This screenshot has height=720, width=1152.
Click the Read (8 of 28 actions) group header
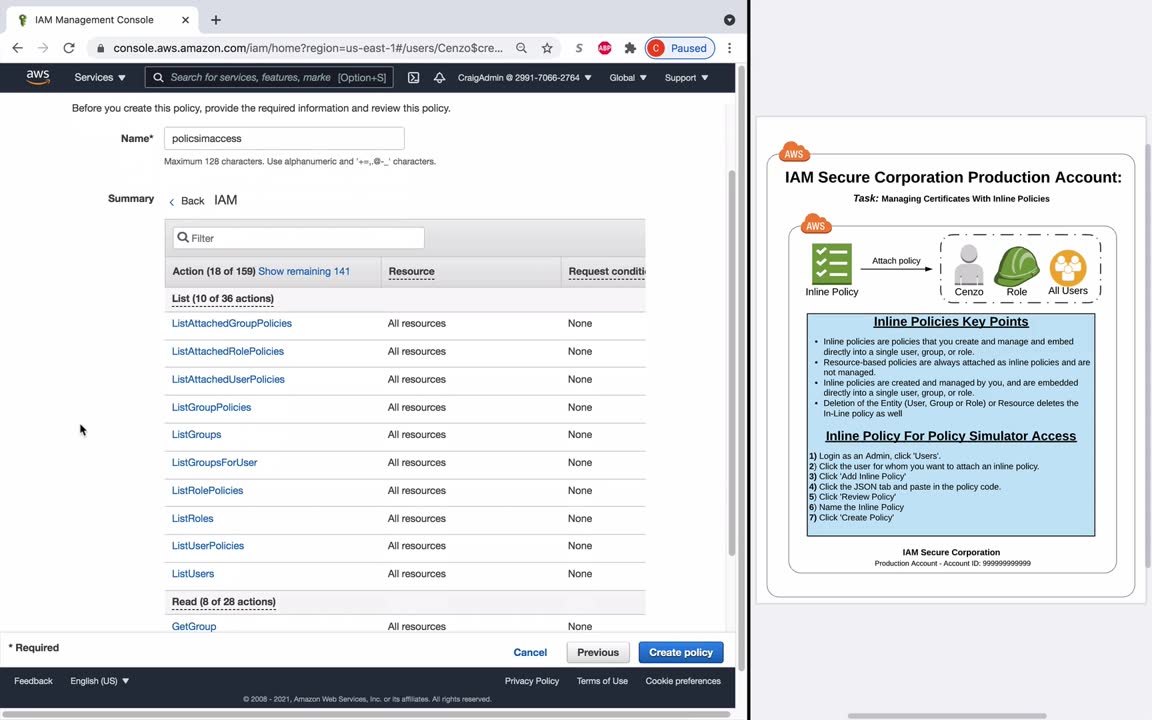(x=223, y=602)
